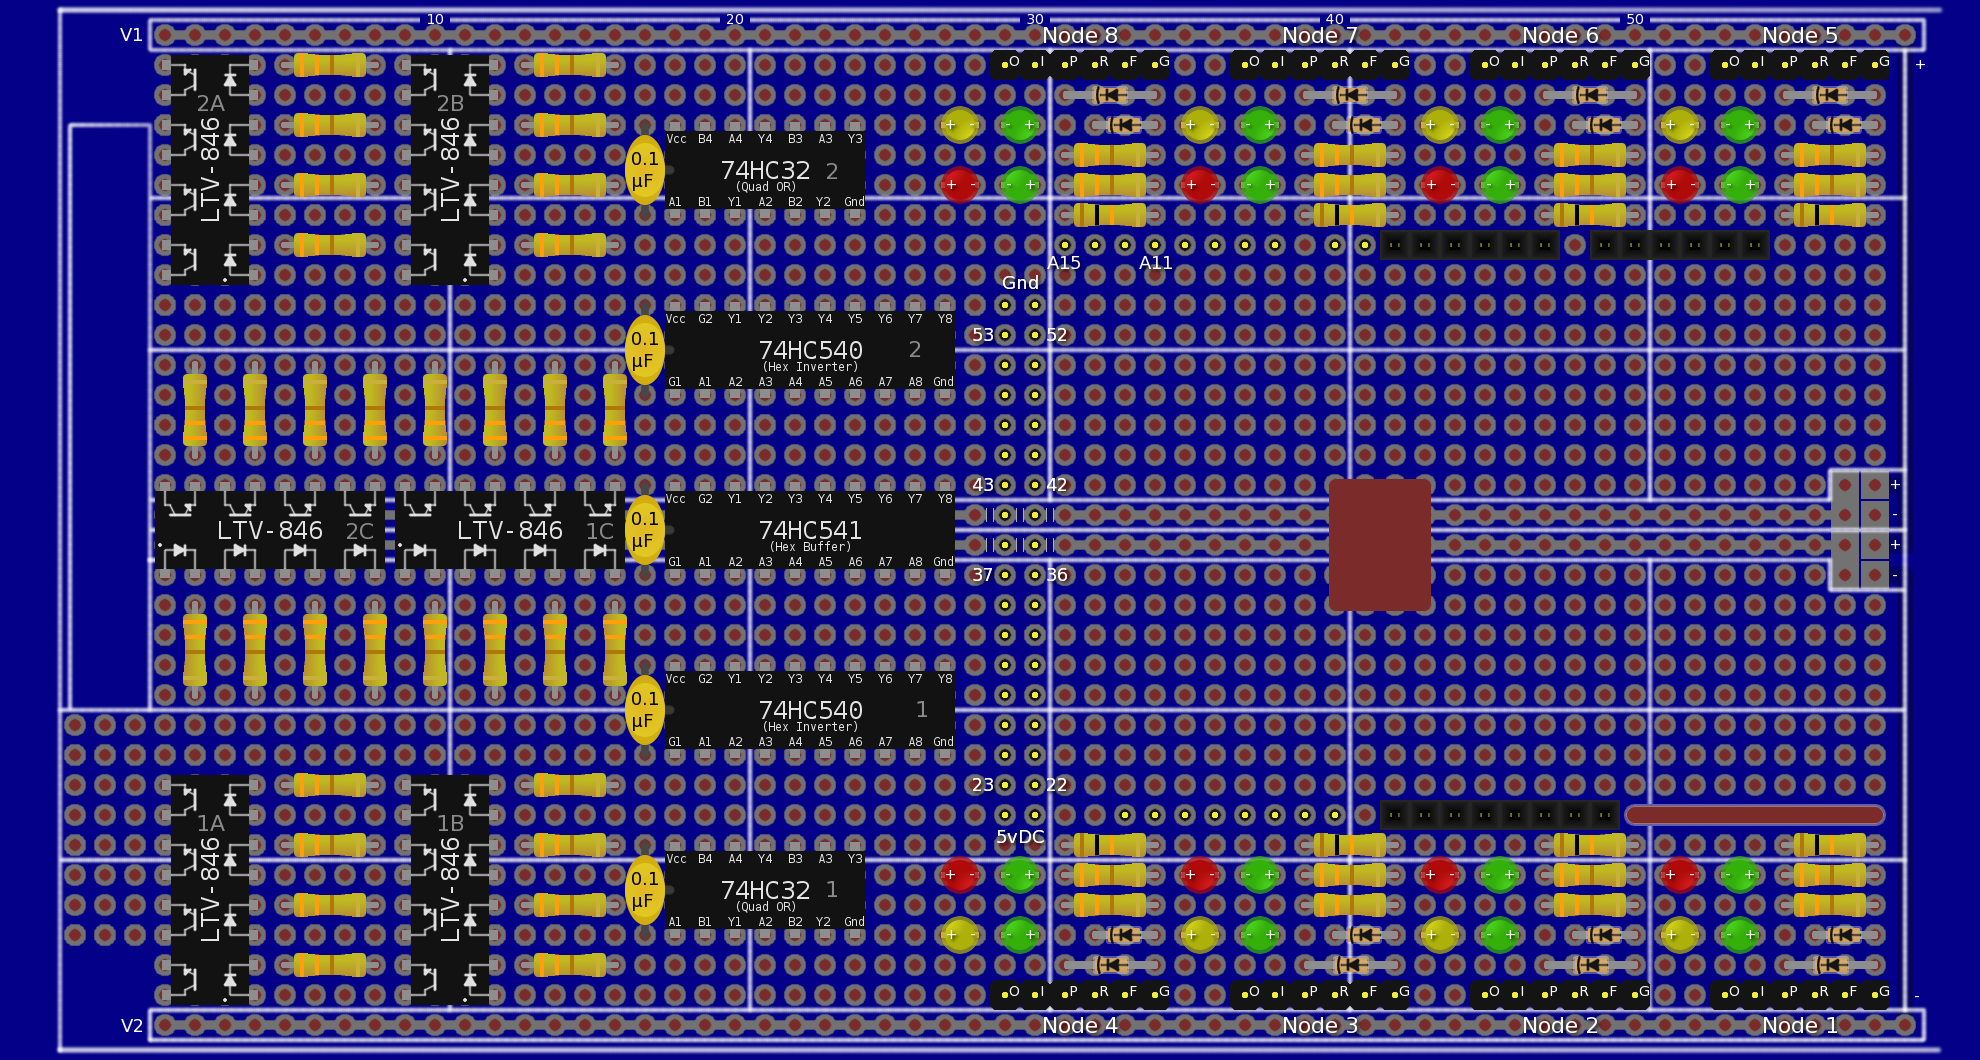Pick the yellow LED under Node 6
The width and height of the screenshot is (1980, 1060).
(1440, 125)
